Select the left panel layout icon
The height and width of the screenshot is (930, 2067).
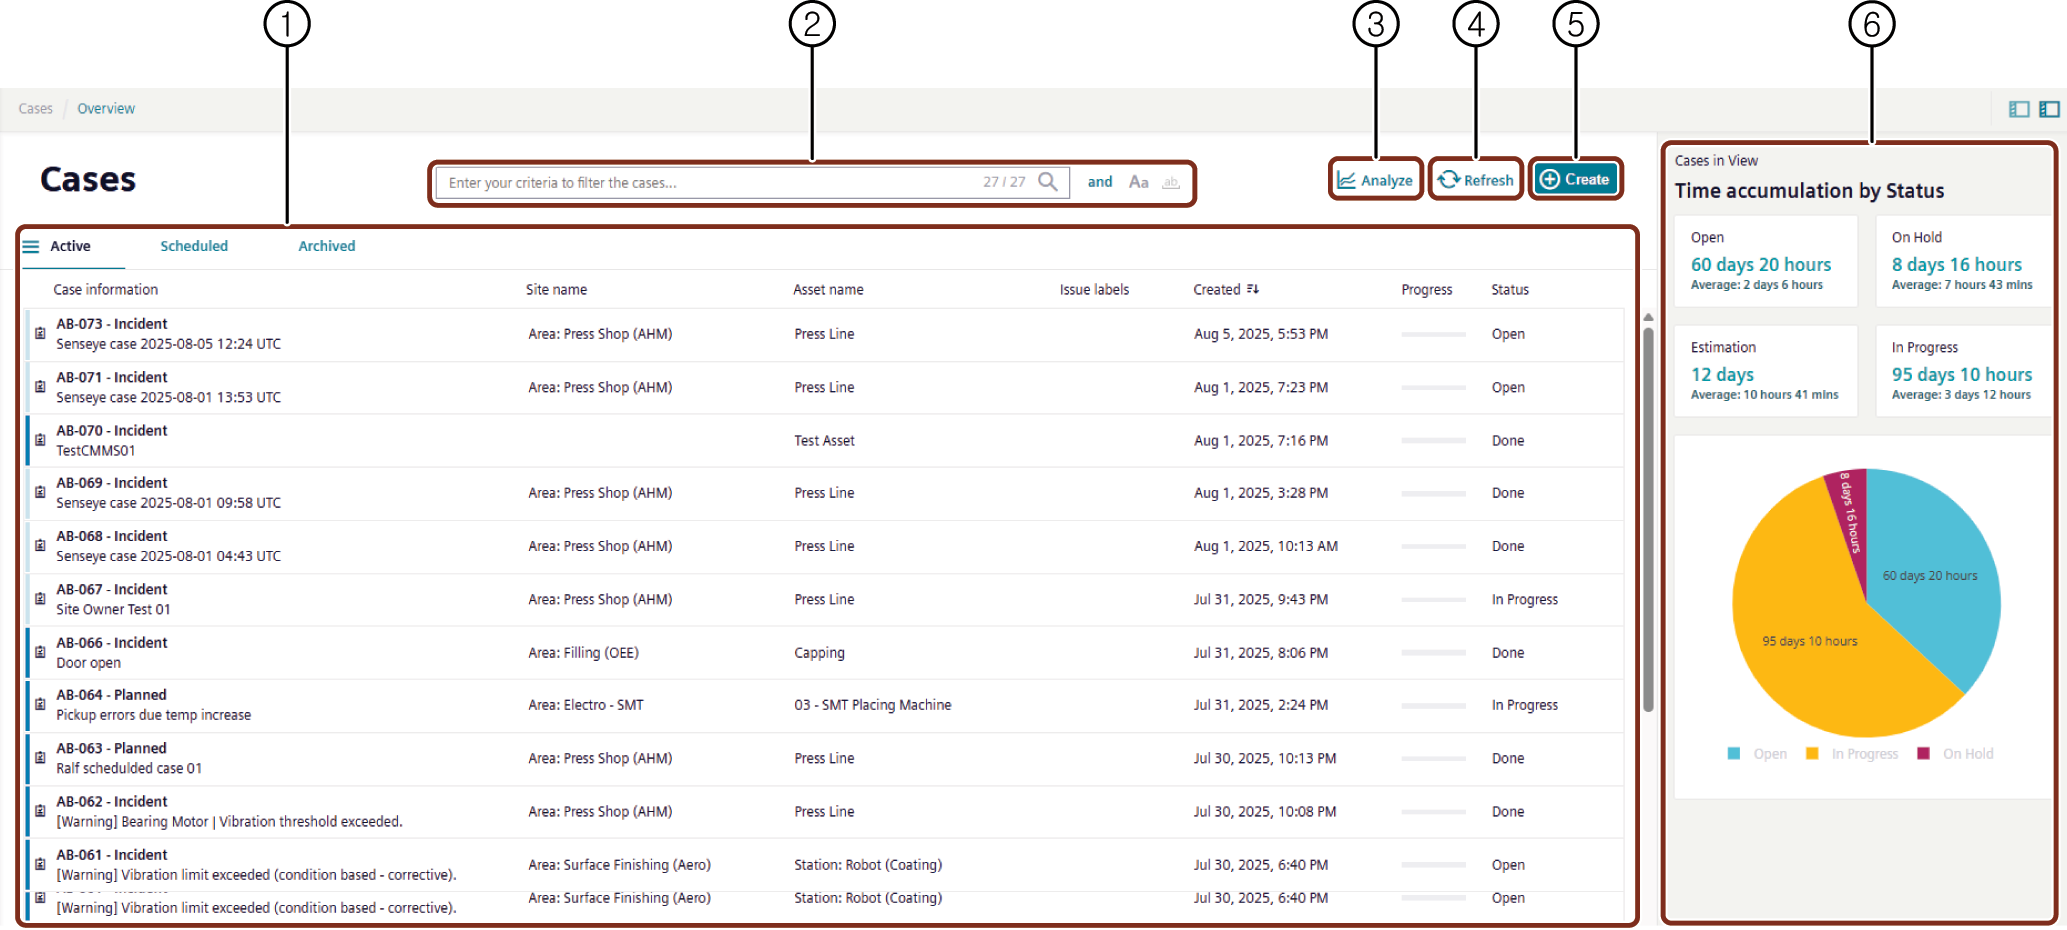pyautogui.click(x=2019, y=109)
